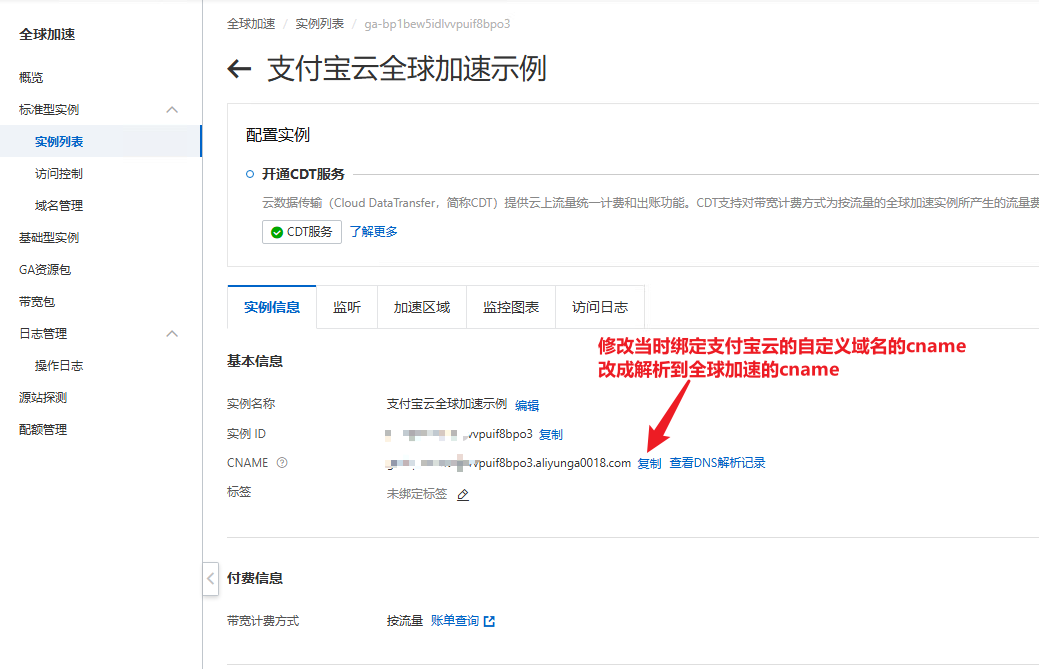Click the back arrow beside the instance title
1039x669 pixels.
[239, 69]
